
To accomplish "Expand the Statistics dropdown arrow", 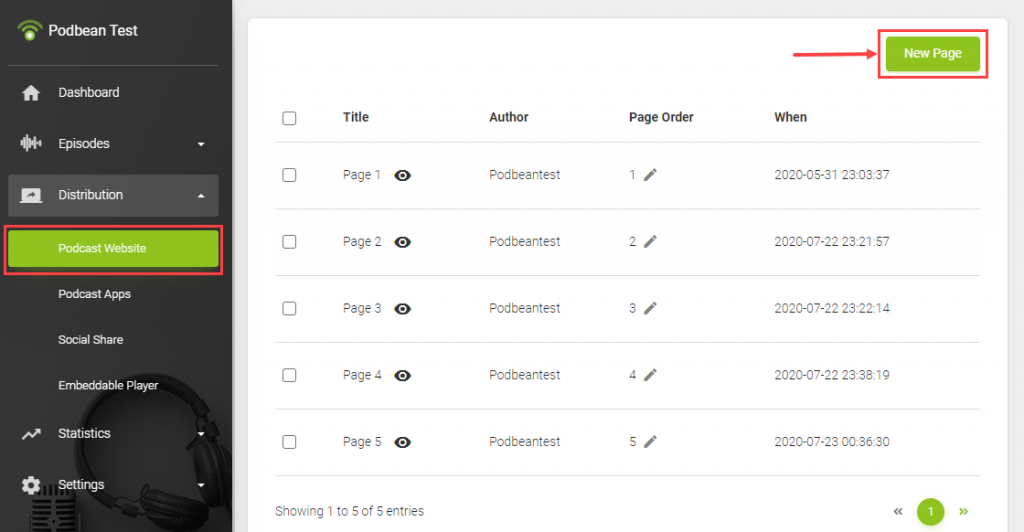I will [x=201, y=434].
